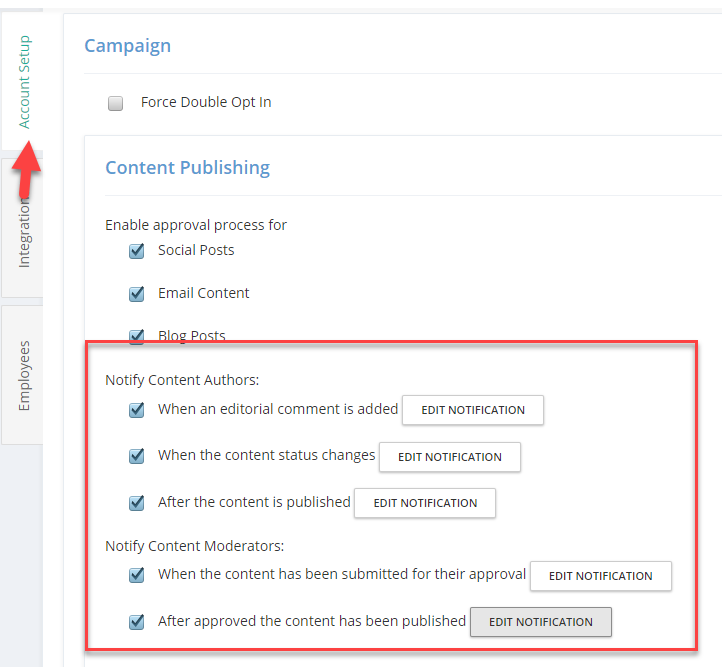
Task: Switch to the Employees vertical tab
Action: (x=23, y=375)
